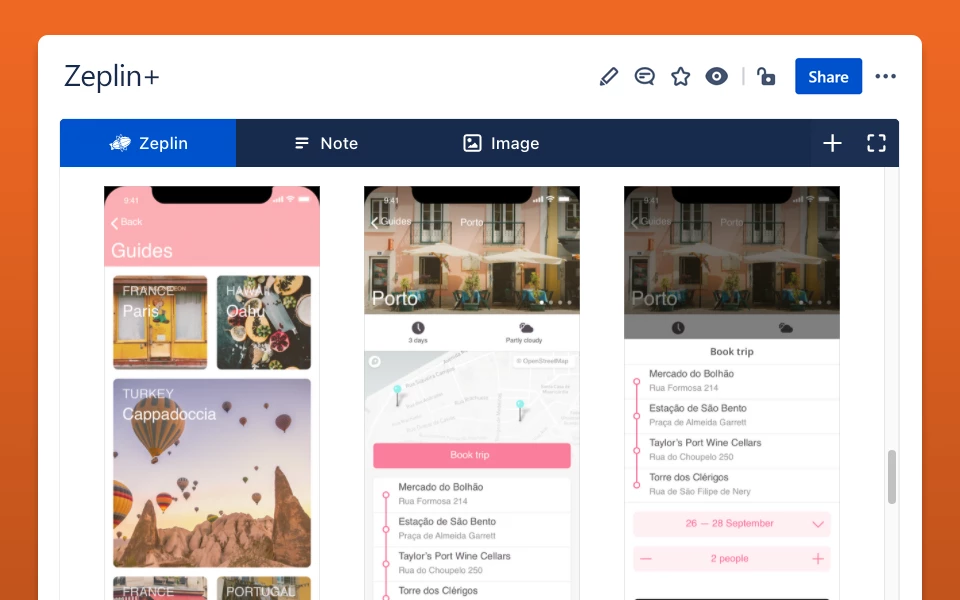Expand the 26 – 28 September date dropdown
This screenshot has height=600, width=960.
tap(732, 524)
